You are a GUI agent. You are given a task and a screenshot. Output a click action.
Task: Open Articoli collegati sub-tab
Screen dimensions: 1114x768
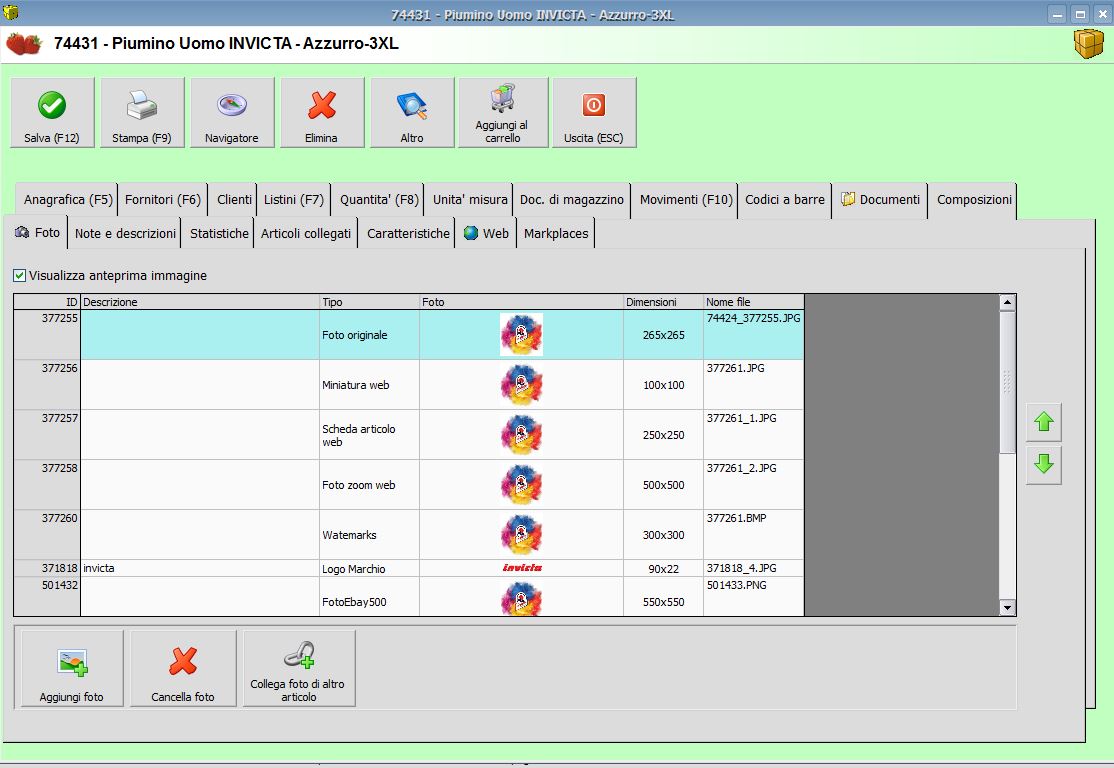(x=305, y=233)
